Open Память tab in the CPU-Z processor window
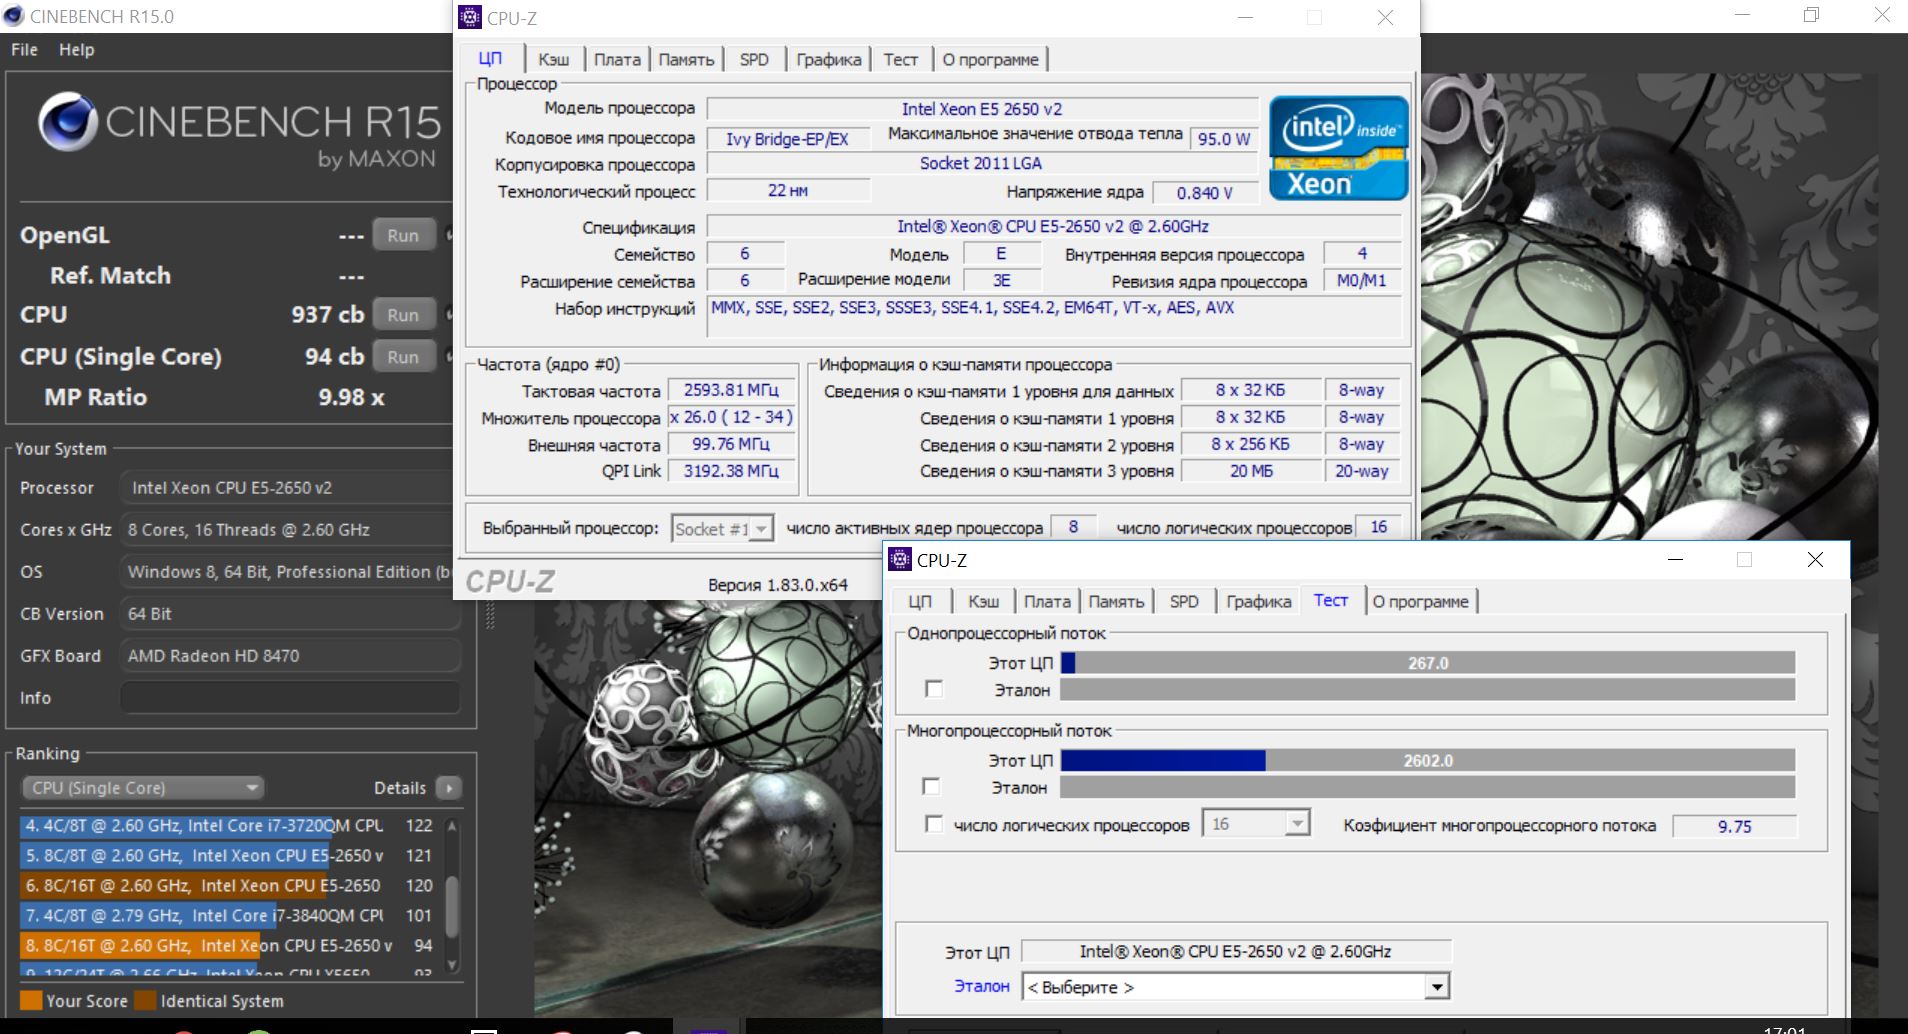The height and width of the screenshot is (1034, 1908). coord(686,60)
